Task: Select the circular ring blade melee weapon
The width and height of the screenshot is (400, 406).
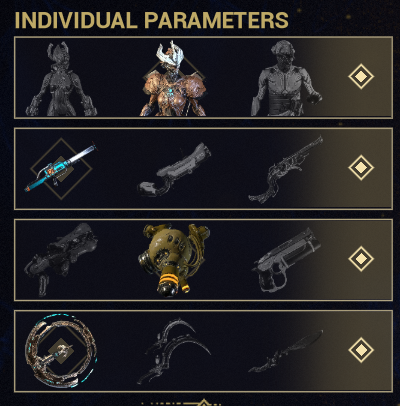Action: [61, 351]
